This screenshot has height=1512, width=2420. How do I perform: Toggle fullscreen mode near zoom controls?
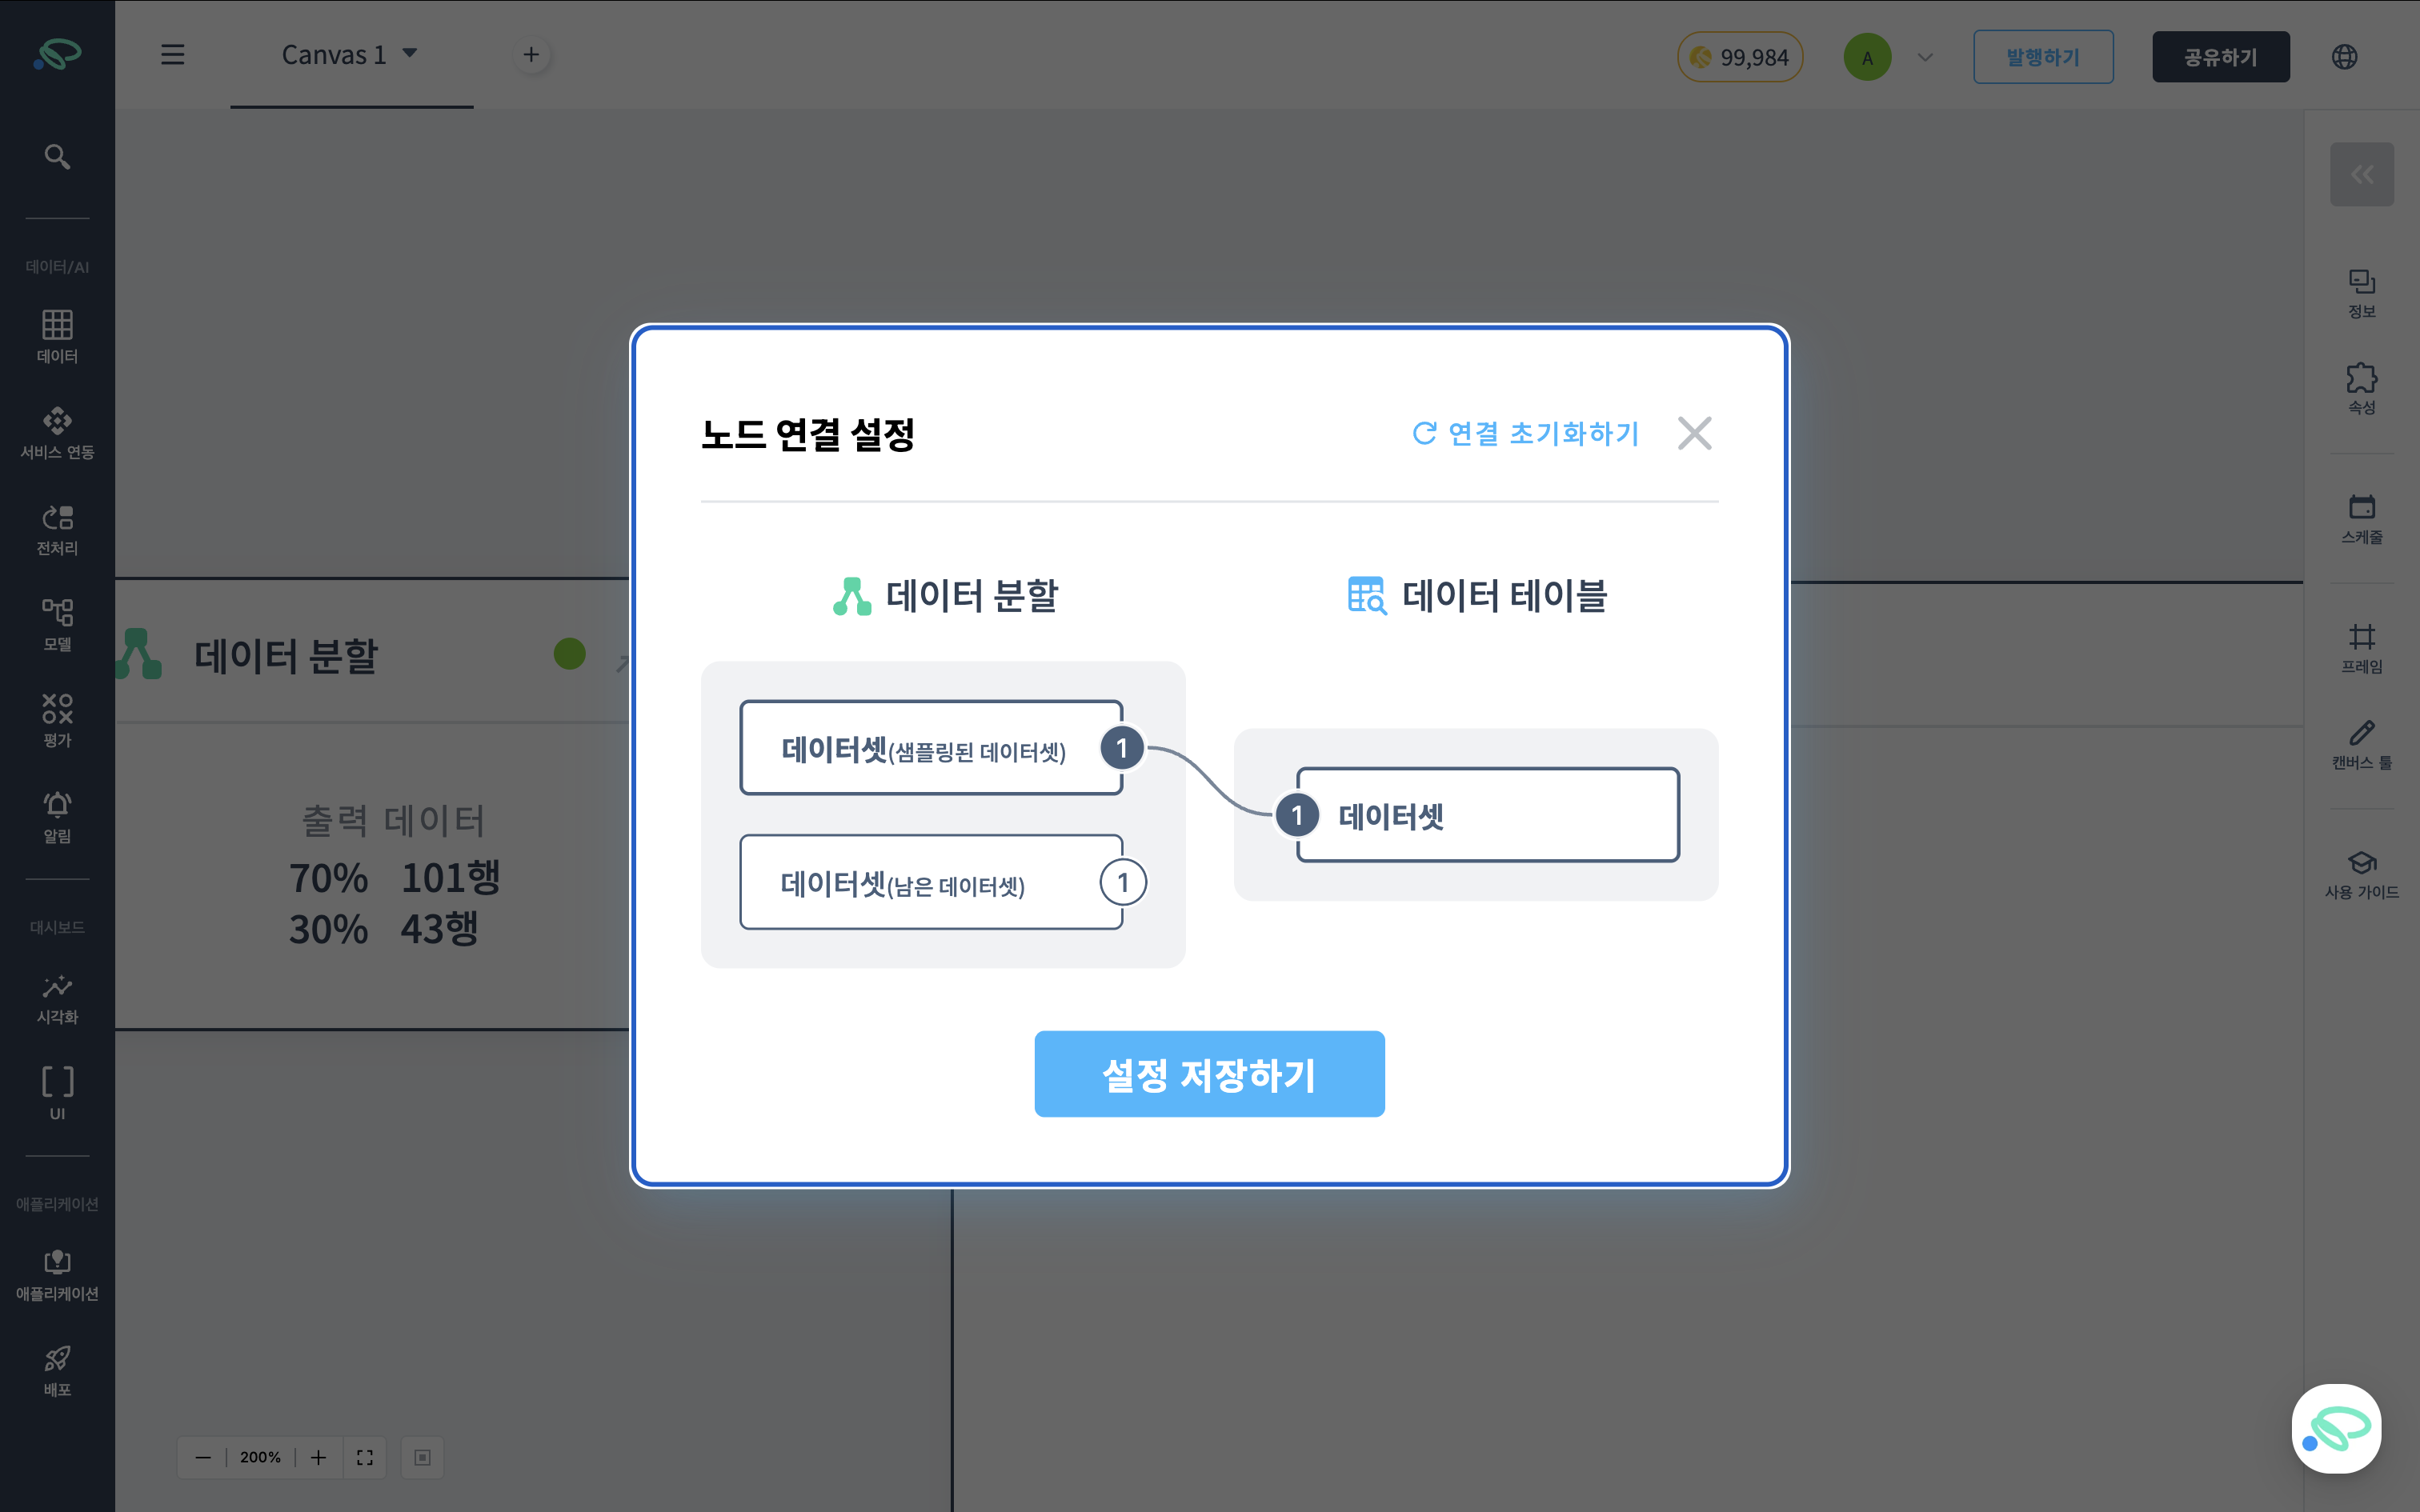pyautogui.click(x=365, y=1457)
